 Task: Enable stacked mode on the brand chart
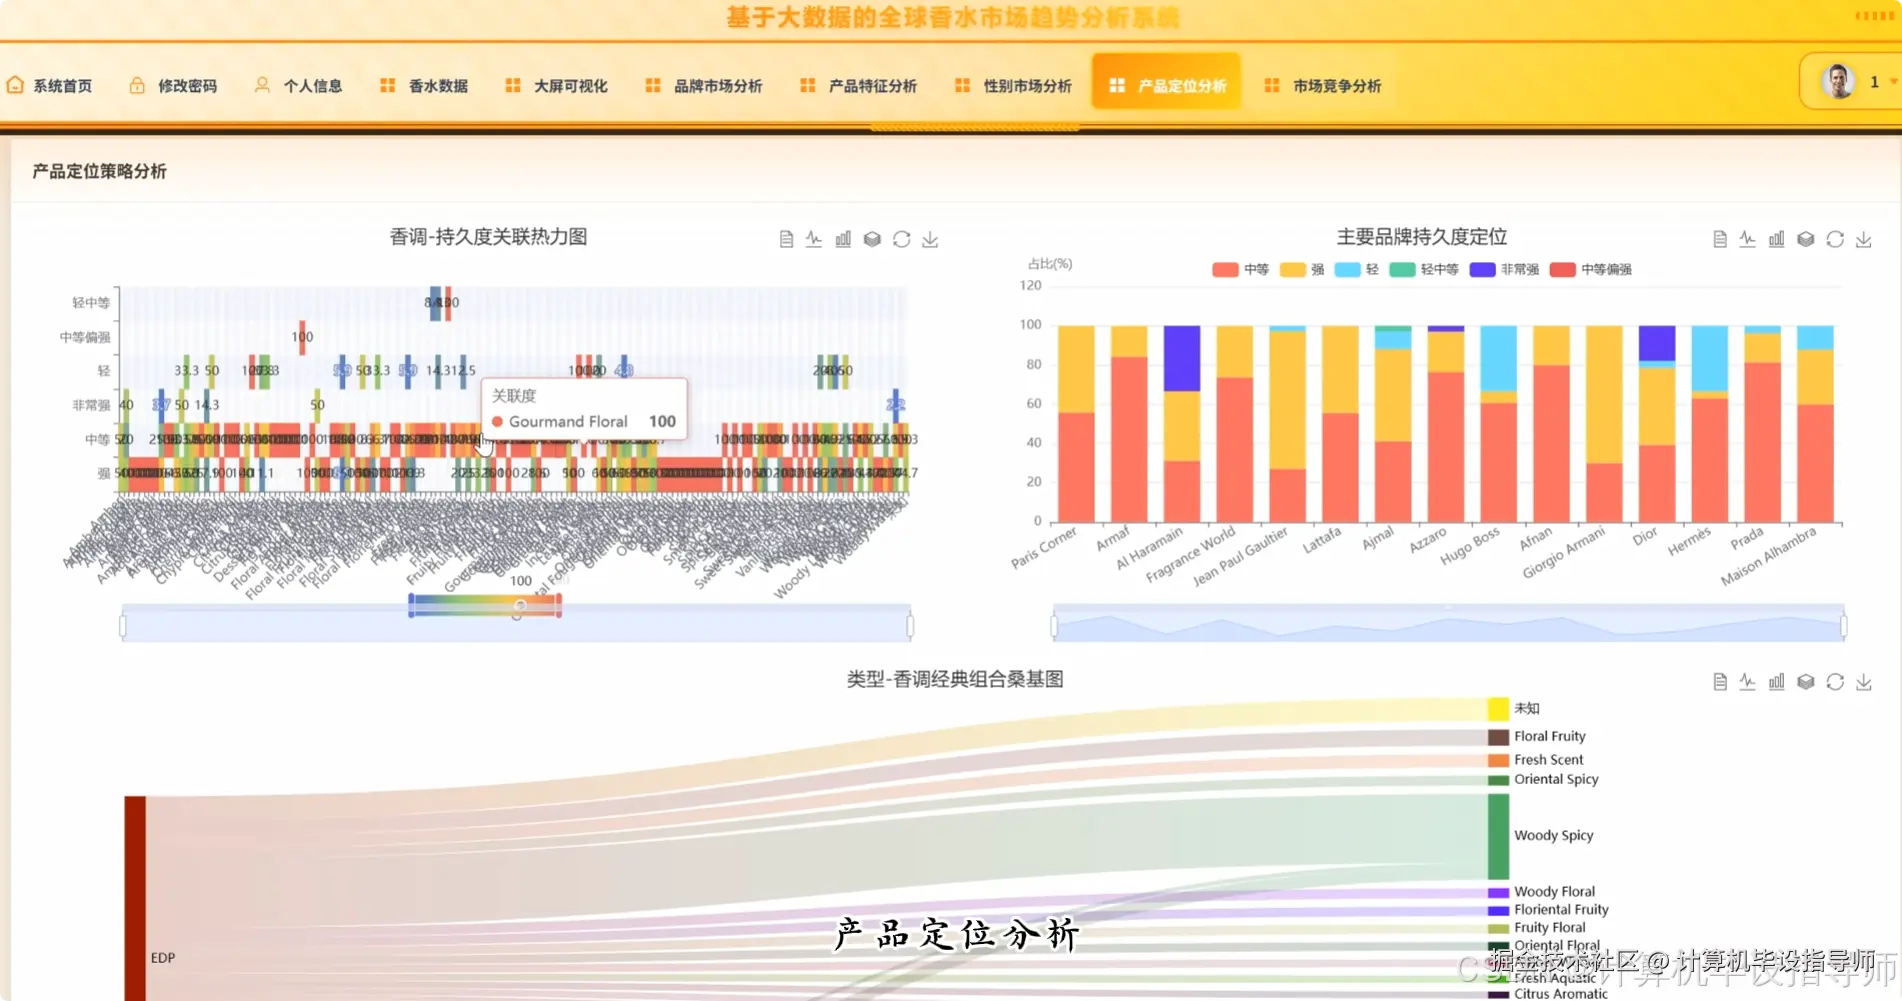pos(1806,239)
